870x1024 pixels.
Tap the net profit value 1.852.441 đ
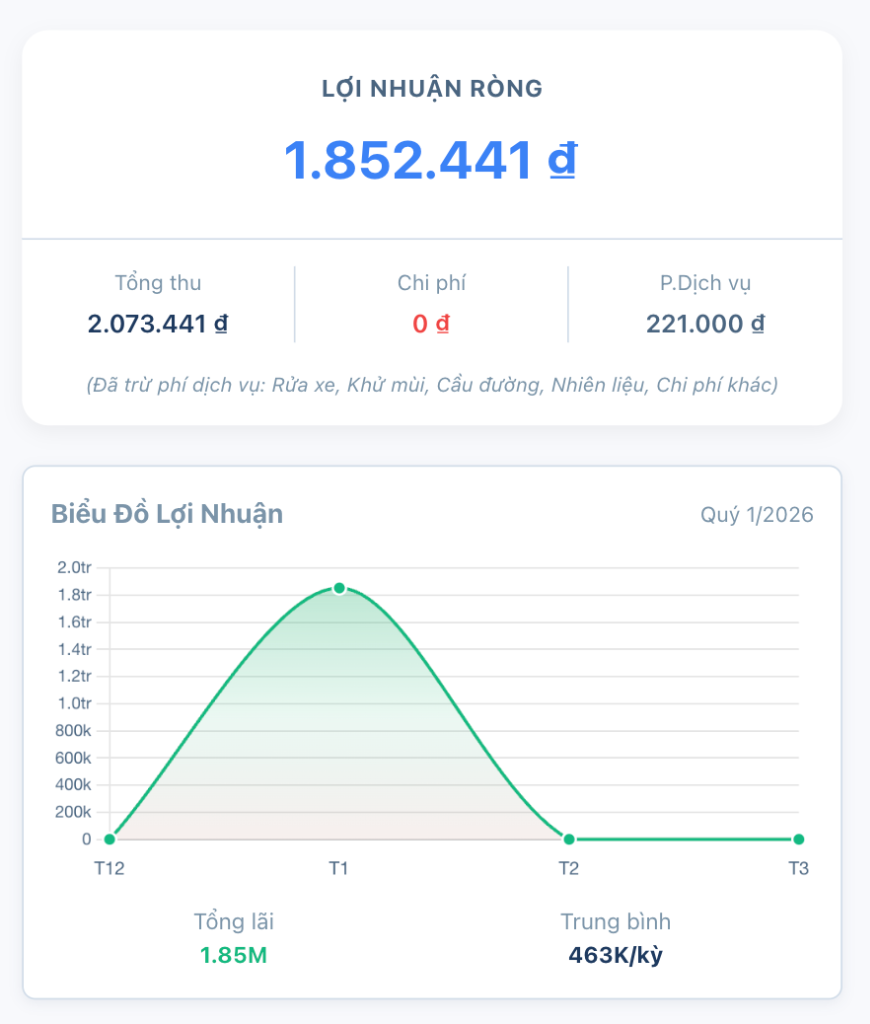point(434,155)
